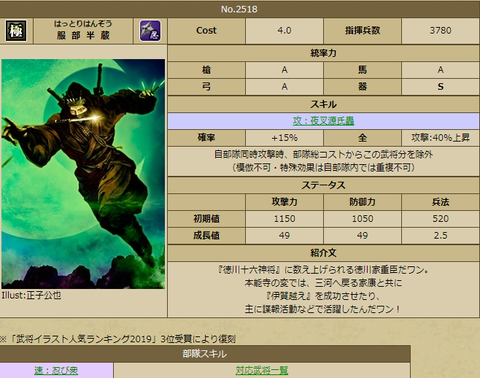Open the 攻：夜叉源氏轟 skill link
The width and height of the screenshot is (480, 378).
[323, 121]
